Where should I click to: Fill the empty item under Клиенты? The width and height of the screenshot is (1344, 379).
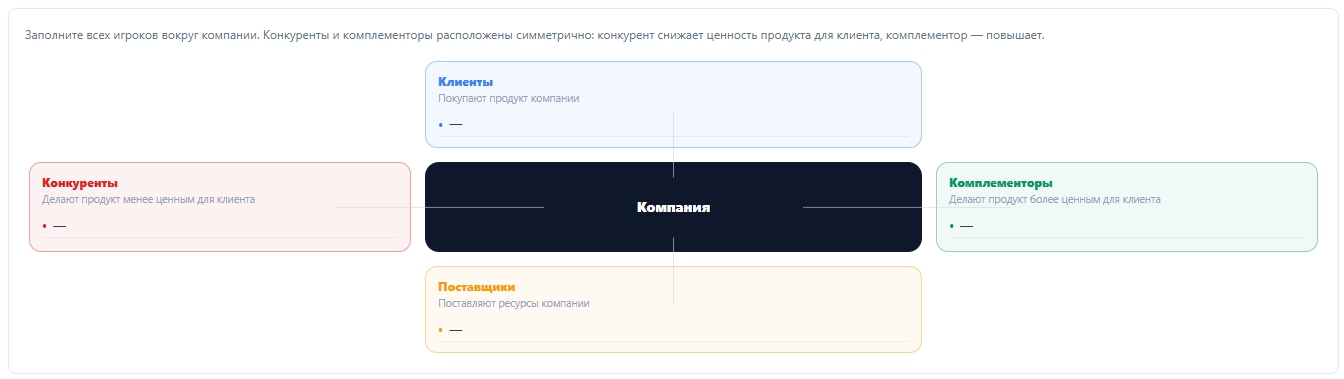[673, 124]
